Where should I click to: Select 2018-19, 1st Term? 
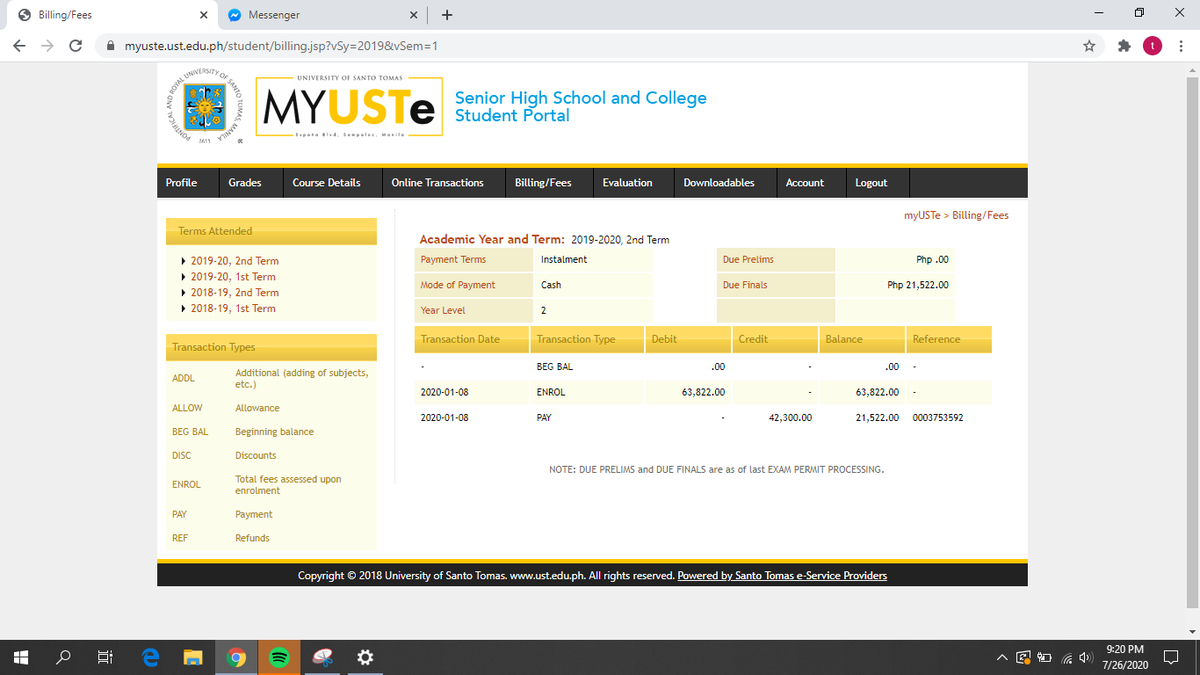click(233, 309)
